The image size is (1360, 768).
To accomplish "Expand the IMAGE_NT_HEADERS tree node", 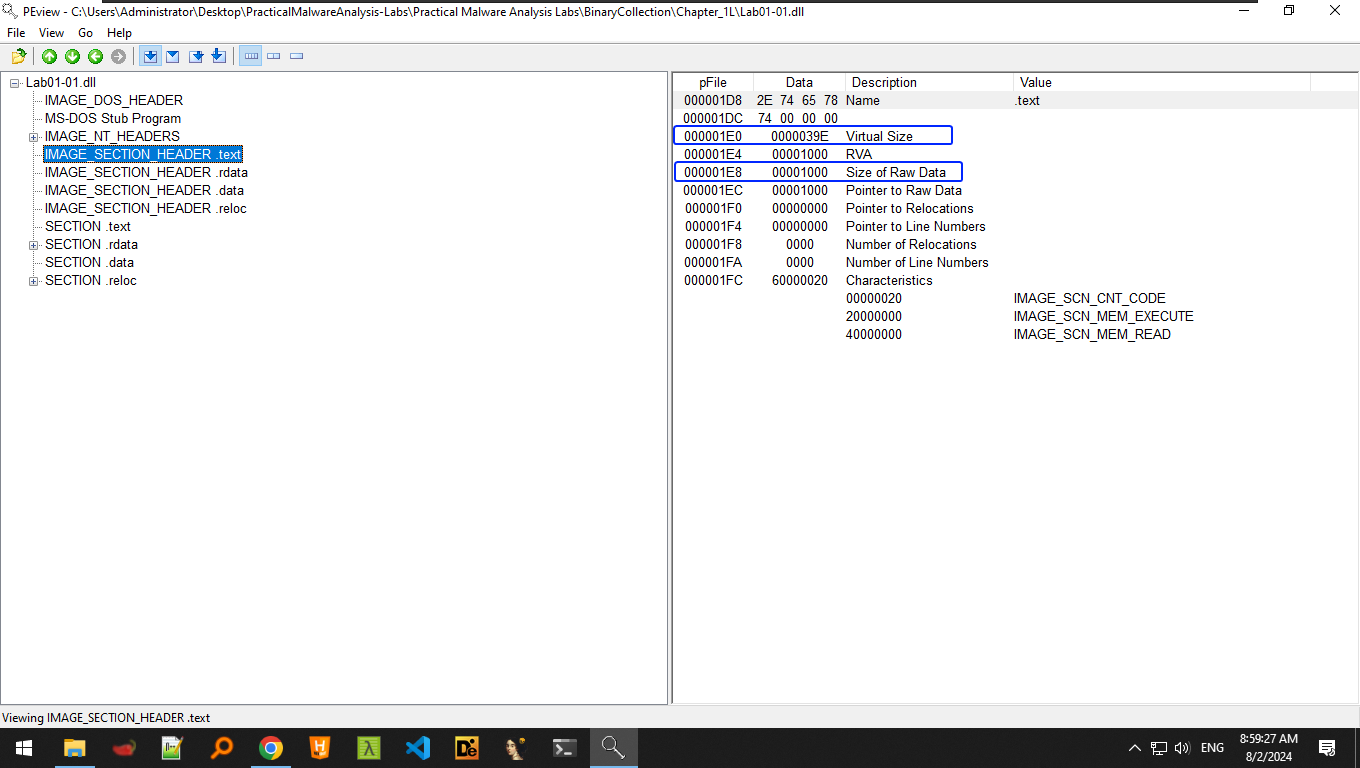I will click(x=33, y=137).
